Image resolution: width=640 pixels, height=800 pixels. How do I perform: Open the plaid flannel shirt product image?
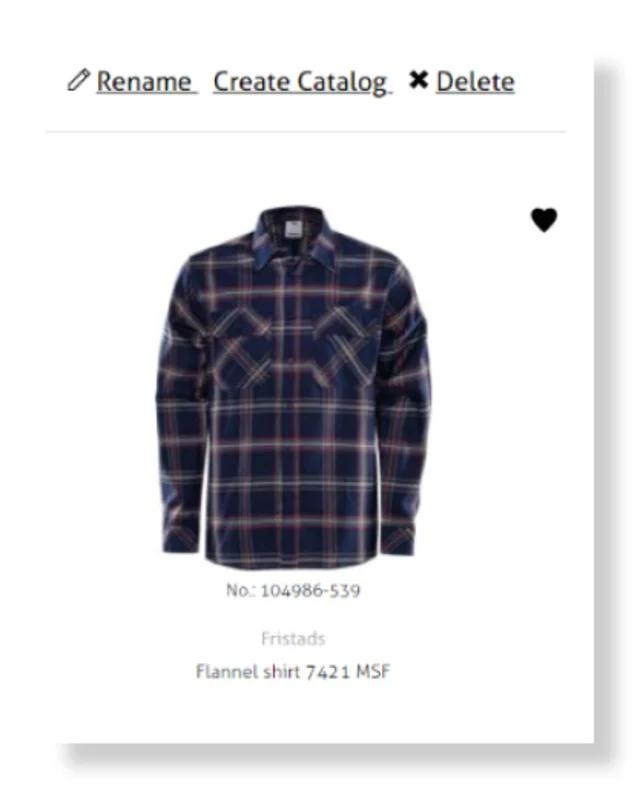coord(293,388)
